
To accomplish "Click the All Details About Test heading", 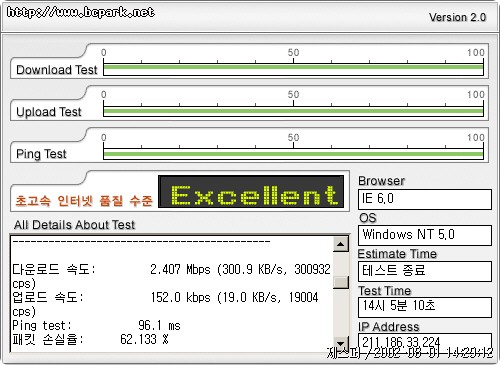I will click(74, 225).
